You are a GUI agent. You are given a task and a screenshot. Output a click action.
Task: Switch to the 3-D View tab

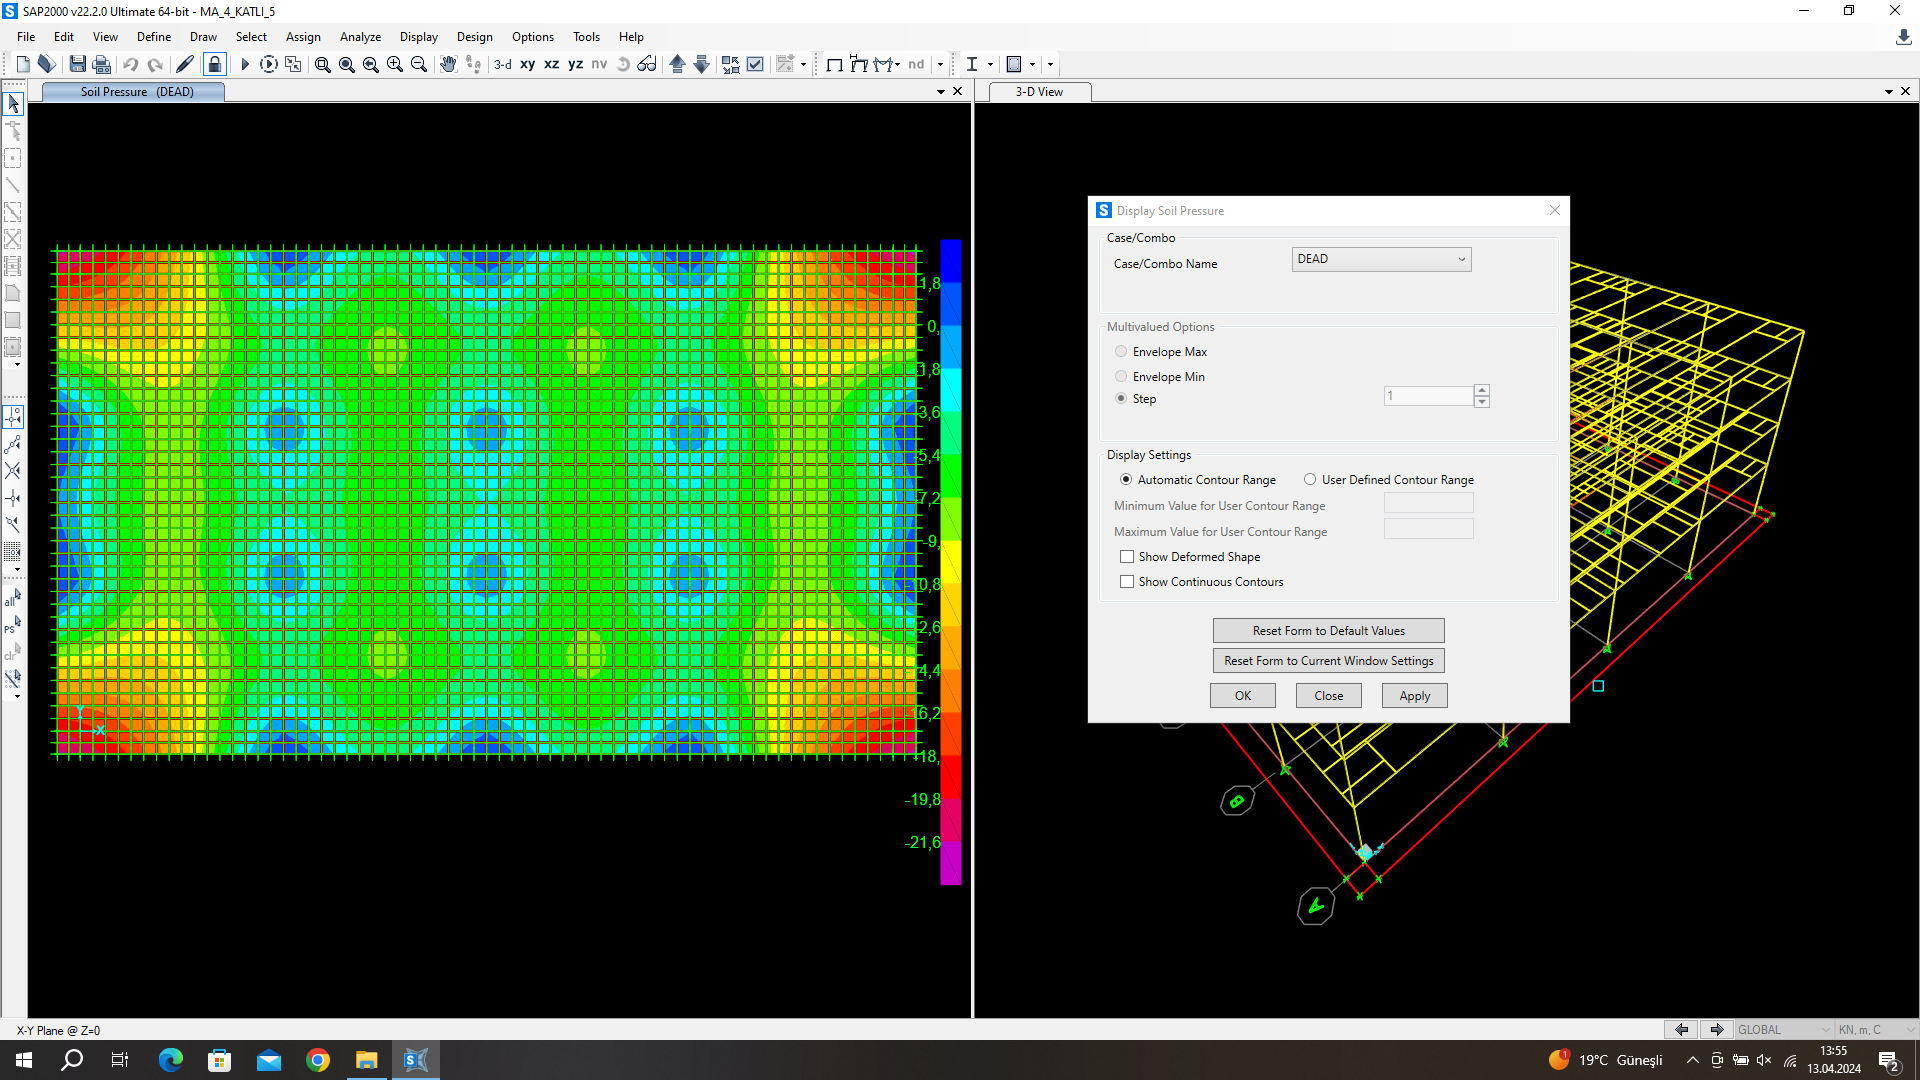[x=1039, y=92]
